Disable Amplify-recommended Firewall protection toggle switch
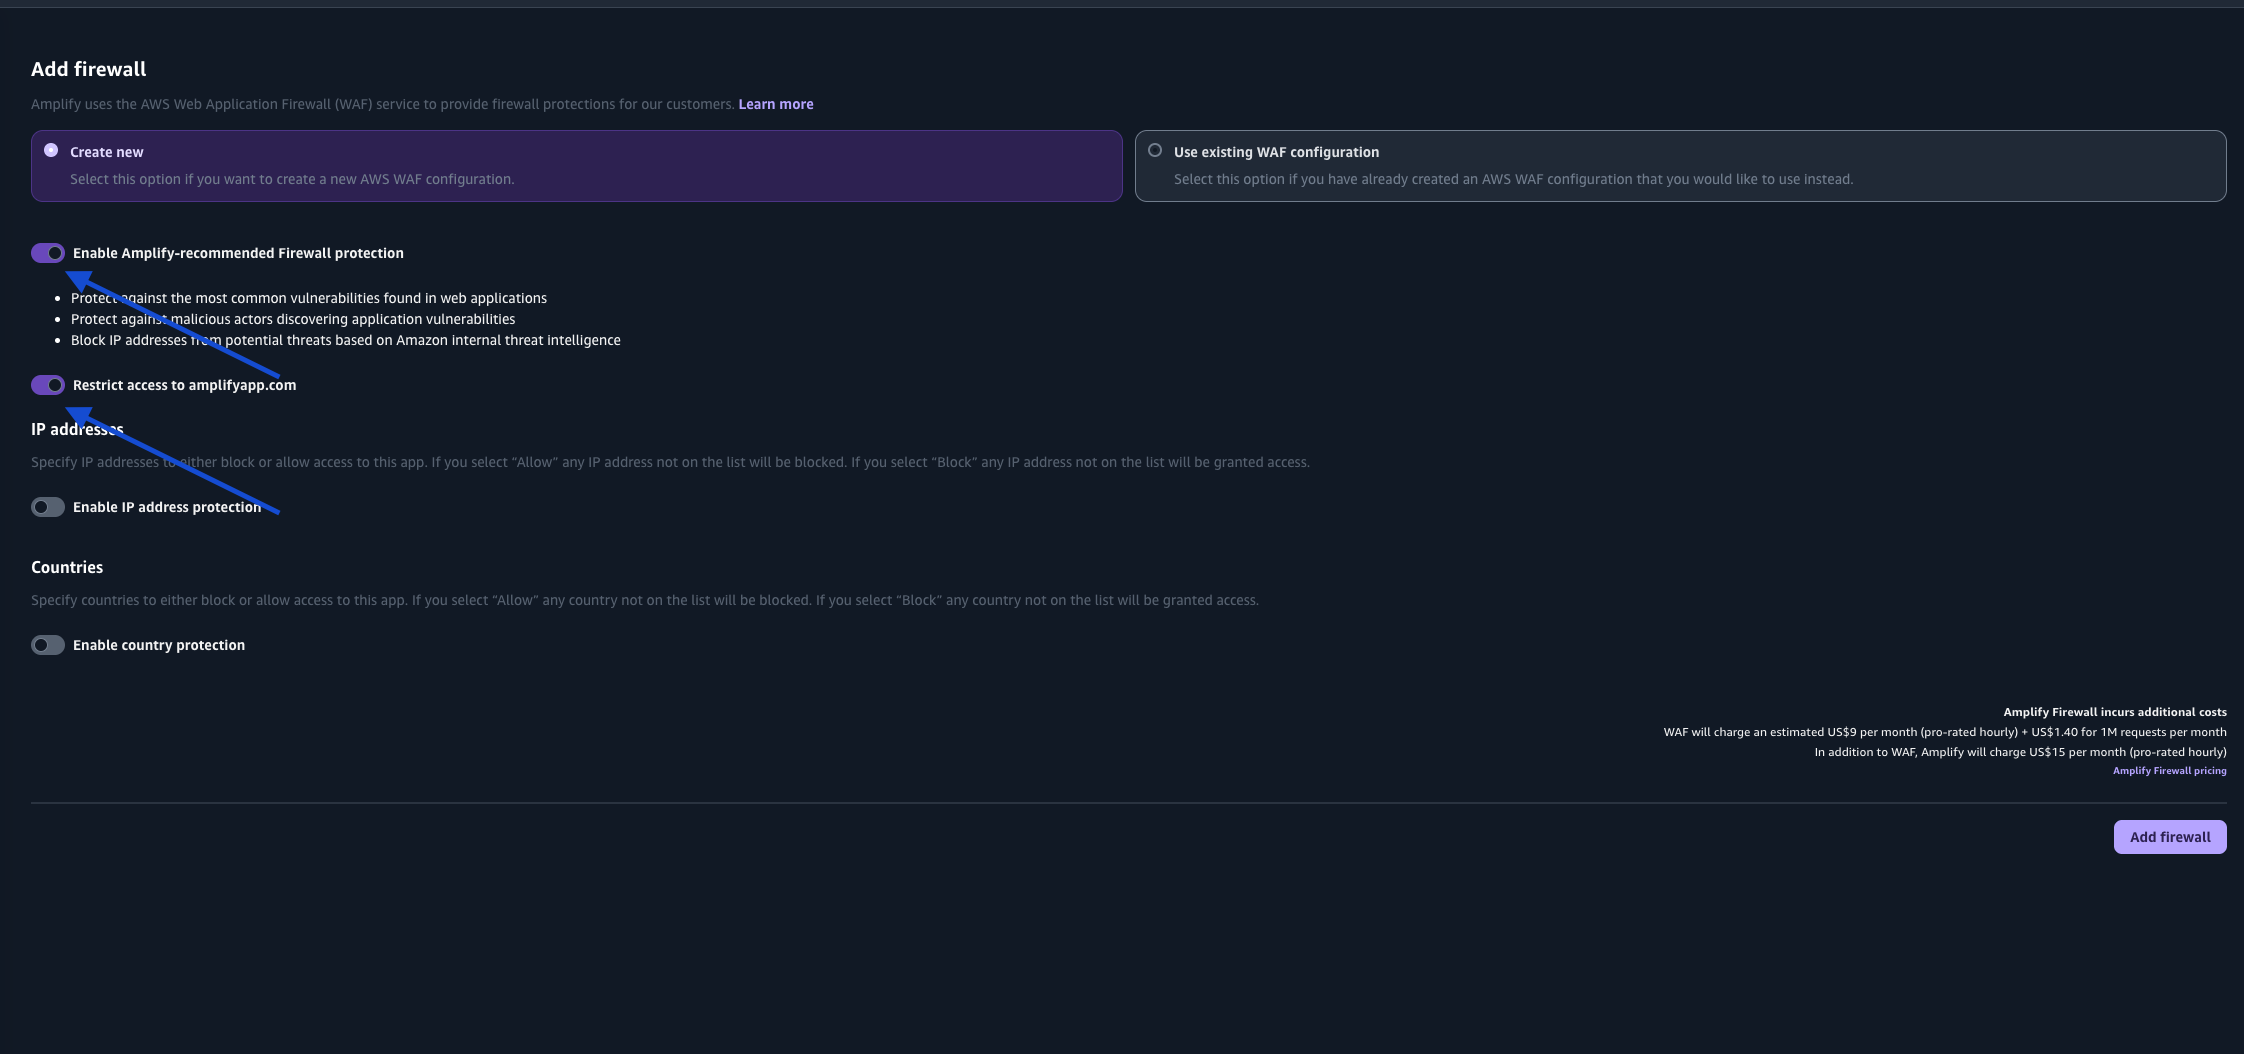Viewport: 2244px width, 1054px height. click(x=48, y=253)
